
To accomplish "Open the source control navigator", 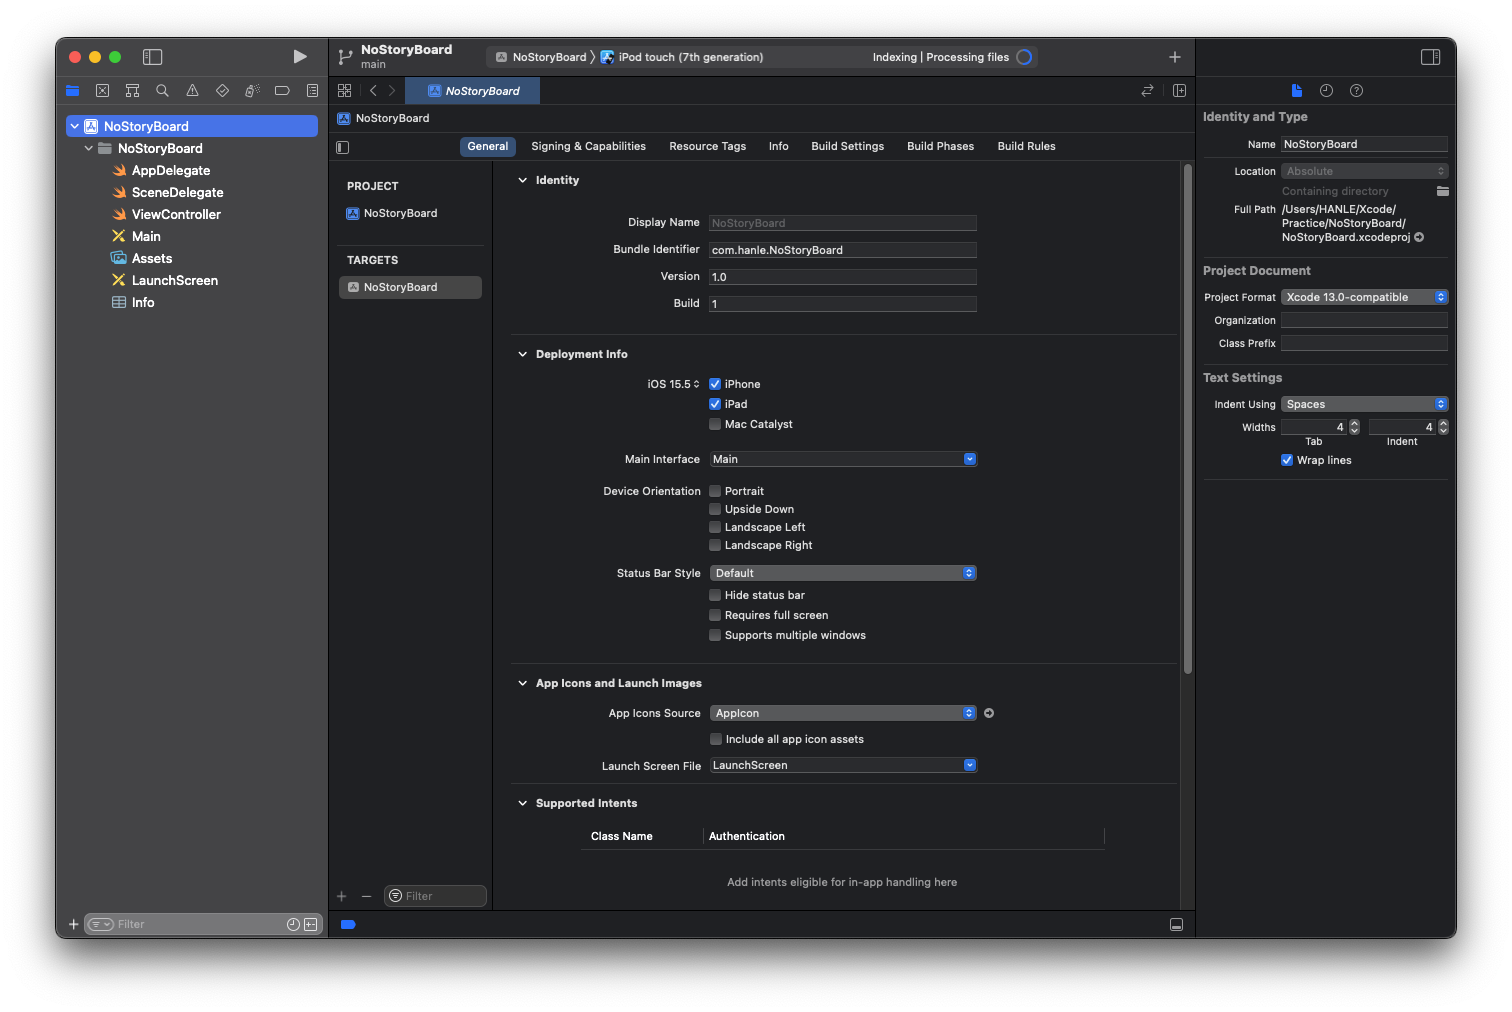I will (x=102, y=91).
